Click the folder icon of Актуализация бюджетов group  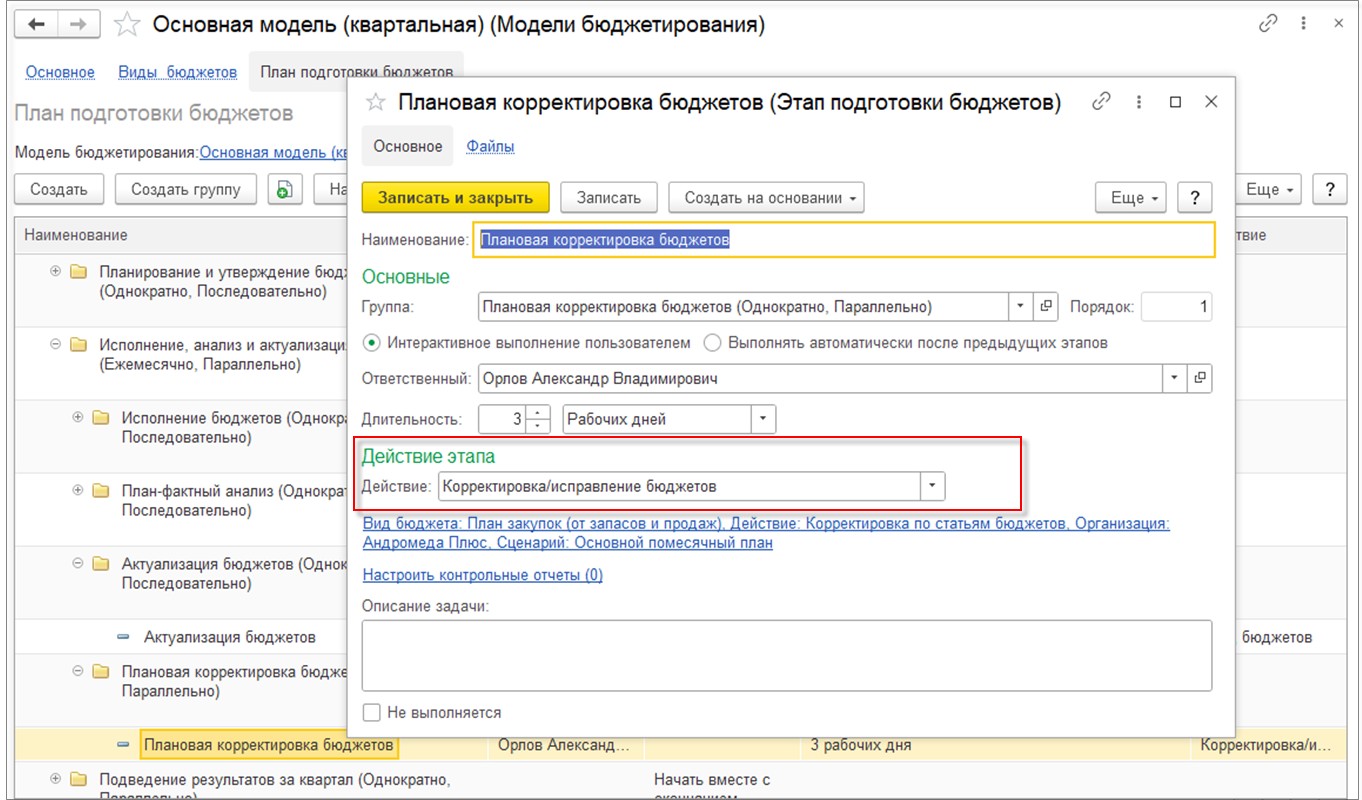point(101,564)
